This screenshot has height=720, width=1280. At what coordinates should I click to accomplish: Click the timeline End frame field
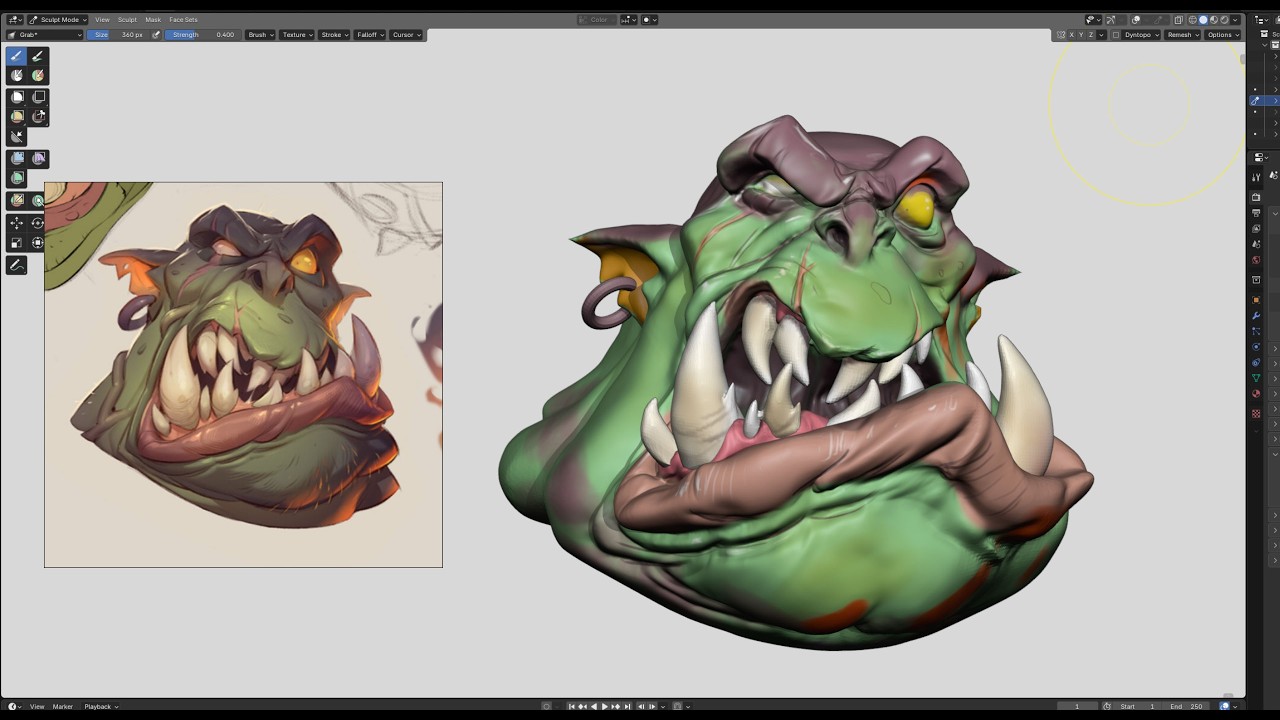tap(1188, 706)
